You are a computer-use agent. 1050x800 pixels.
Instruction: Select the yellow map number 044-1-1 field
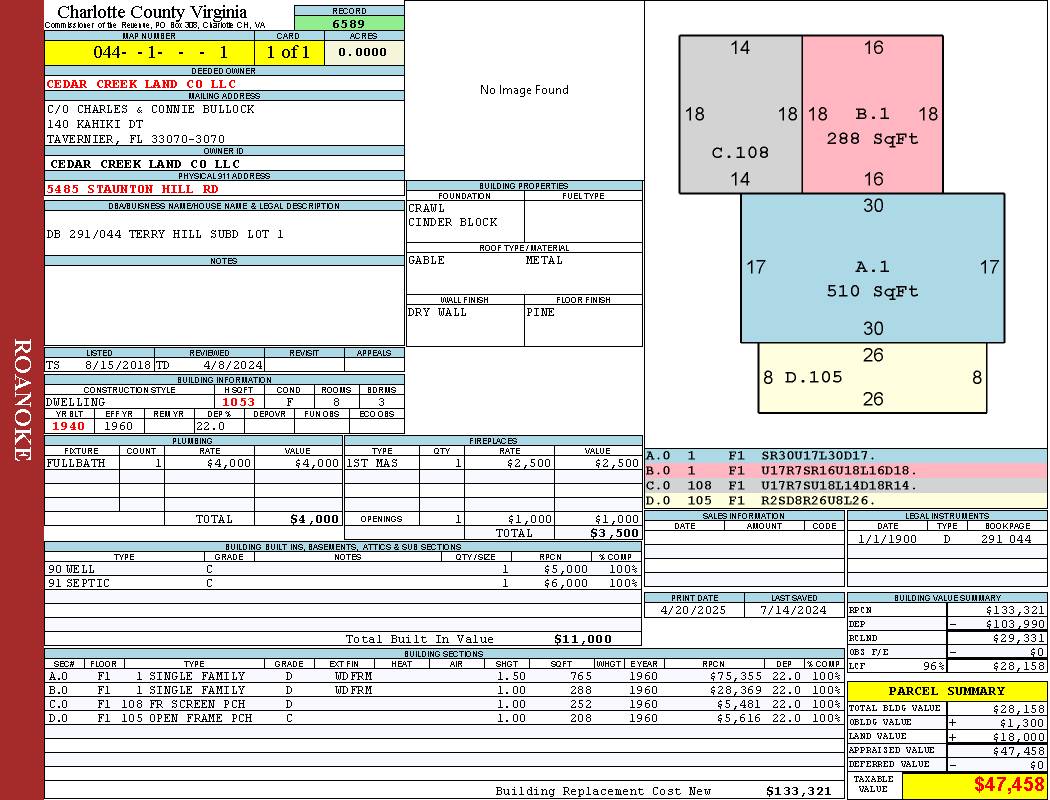149,52
